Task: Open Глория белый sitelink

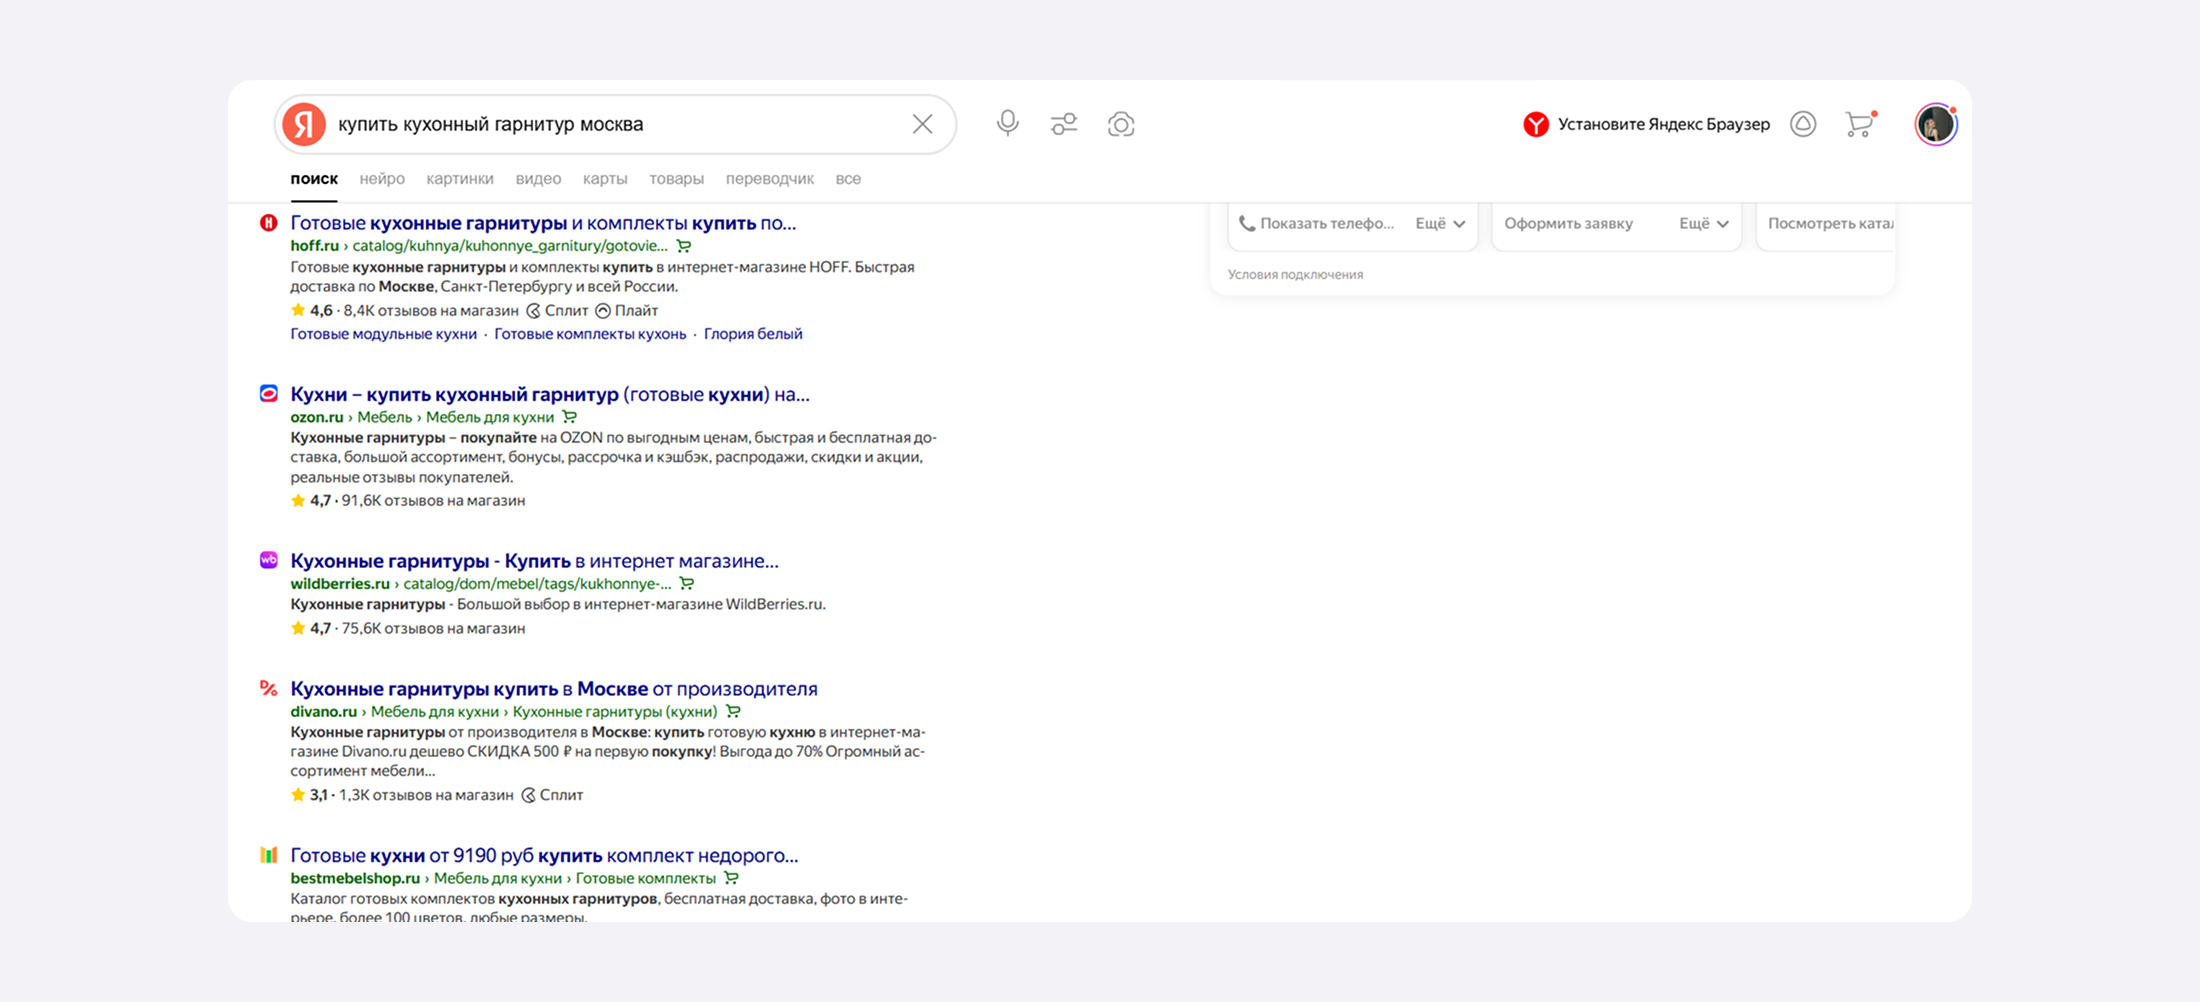Action: [753, 334]
